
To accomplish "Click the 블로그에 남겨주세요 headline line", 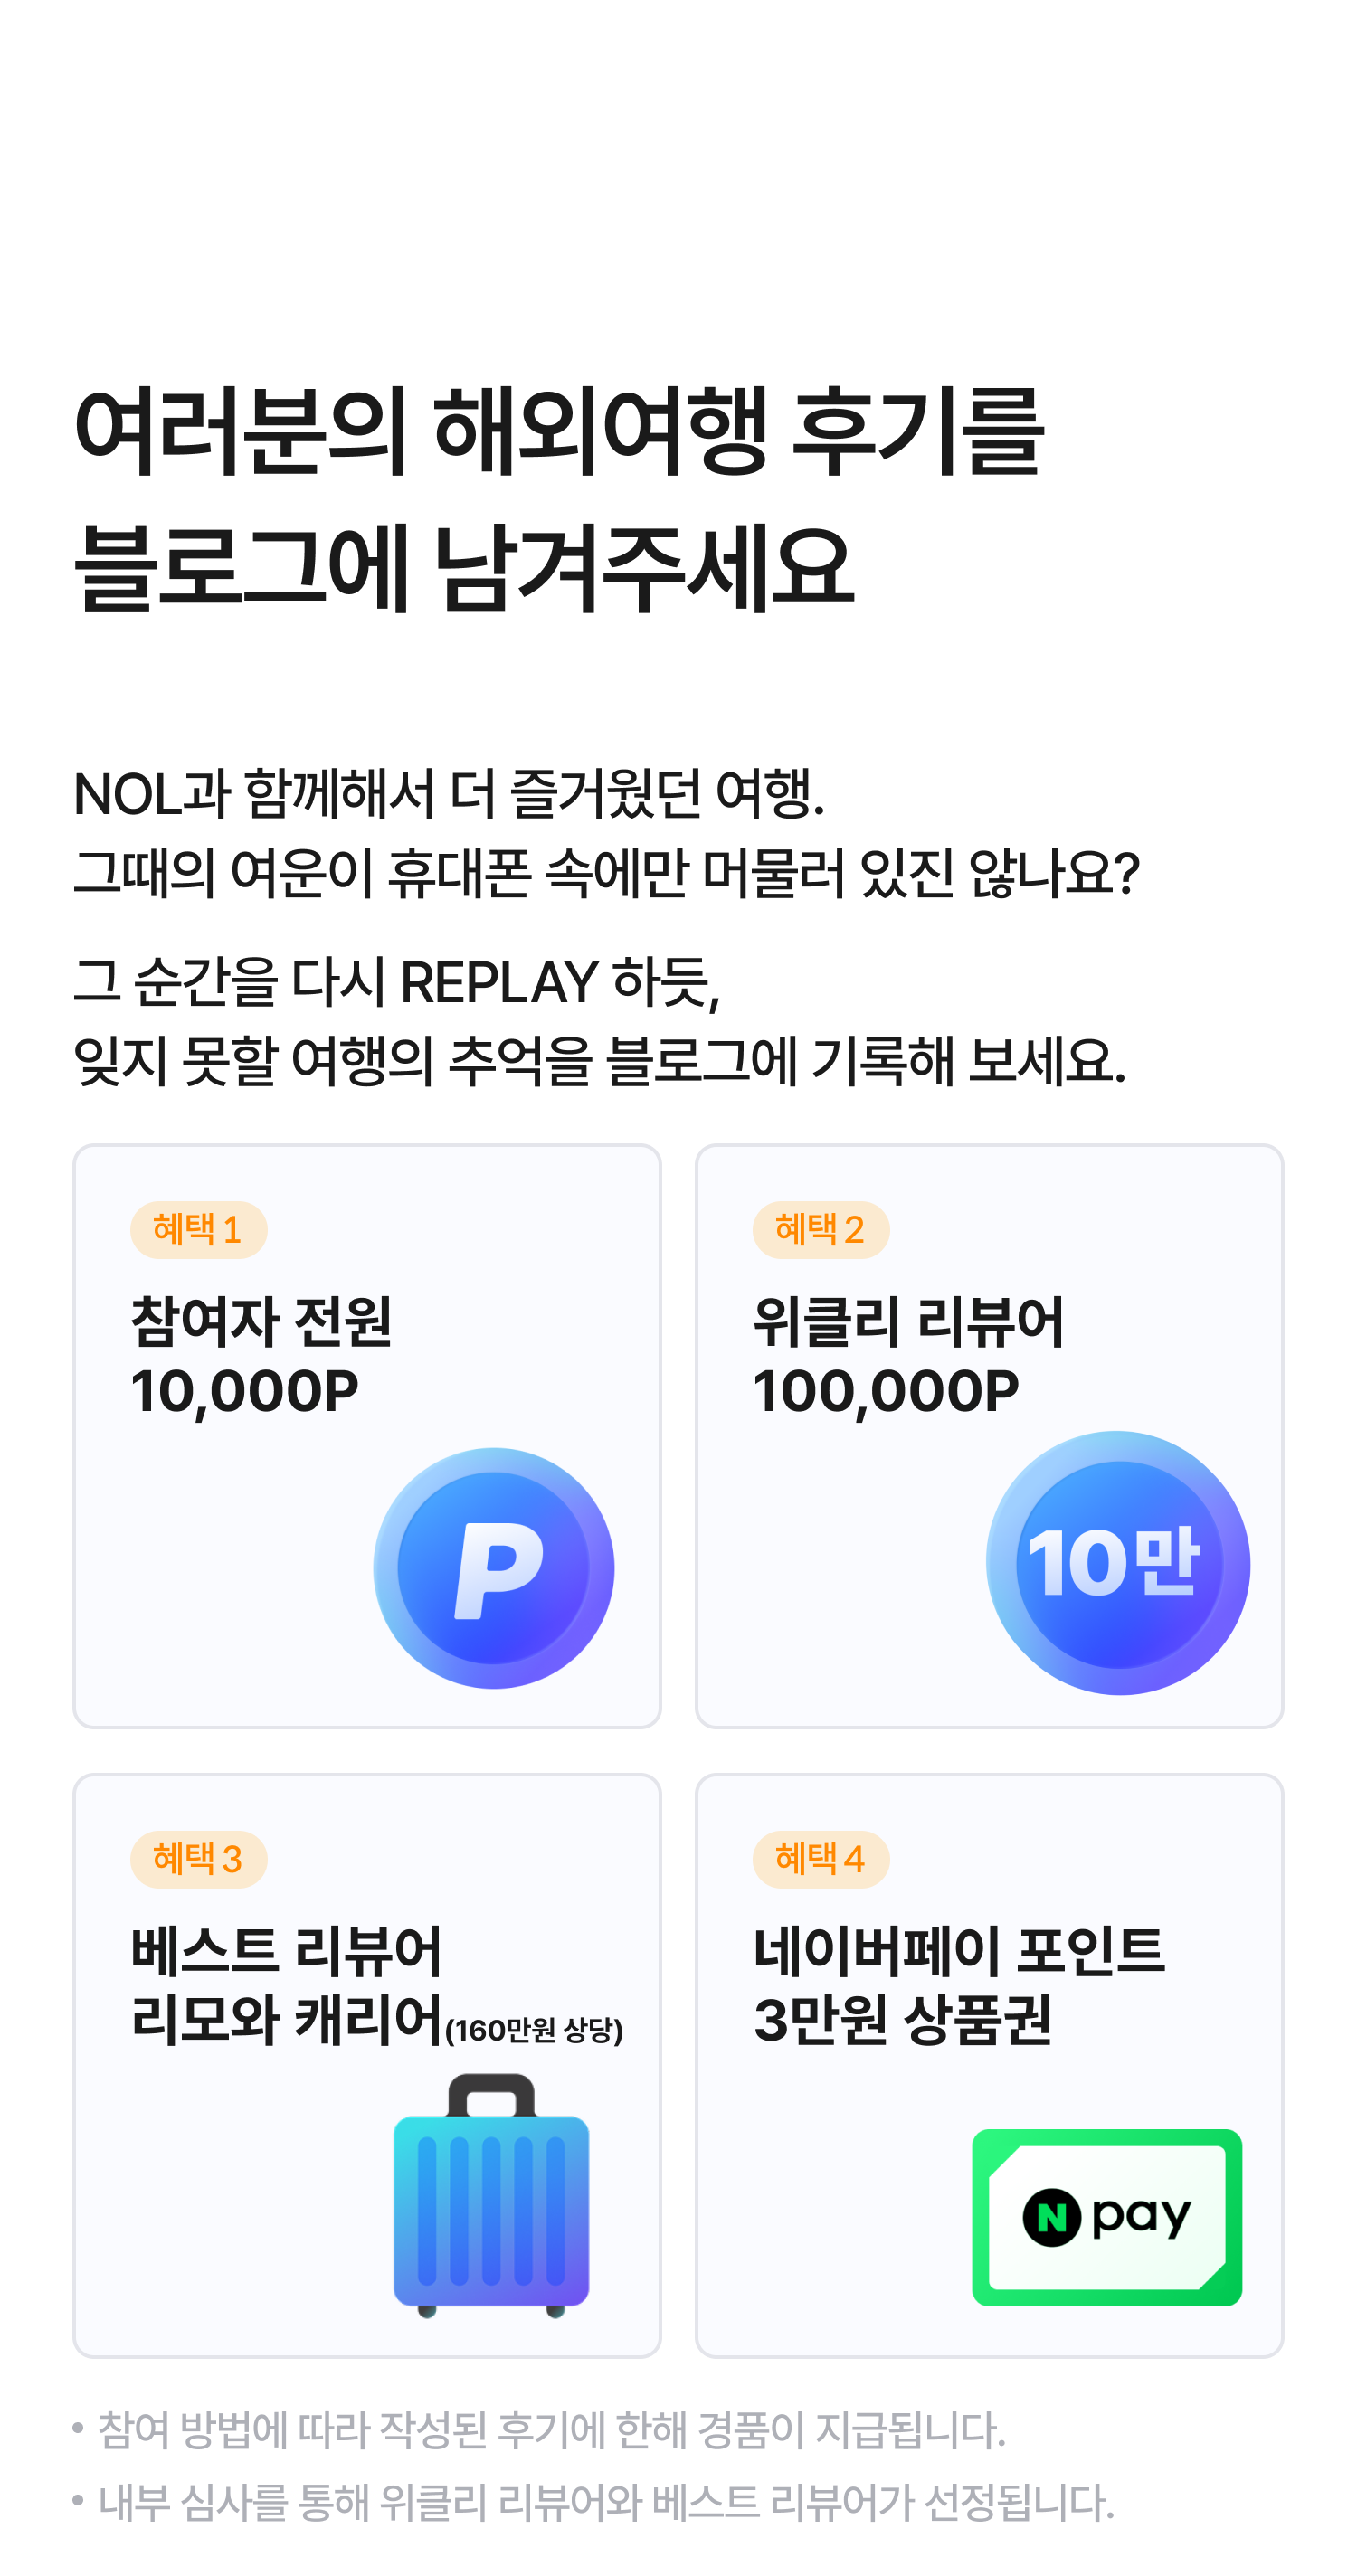I will (x=465, y=568).
